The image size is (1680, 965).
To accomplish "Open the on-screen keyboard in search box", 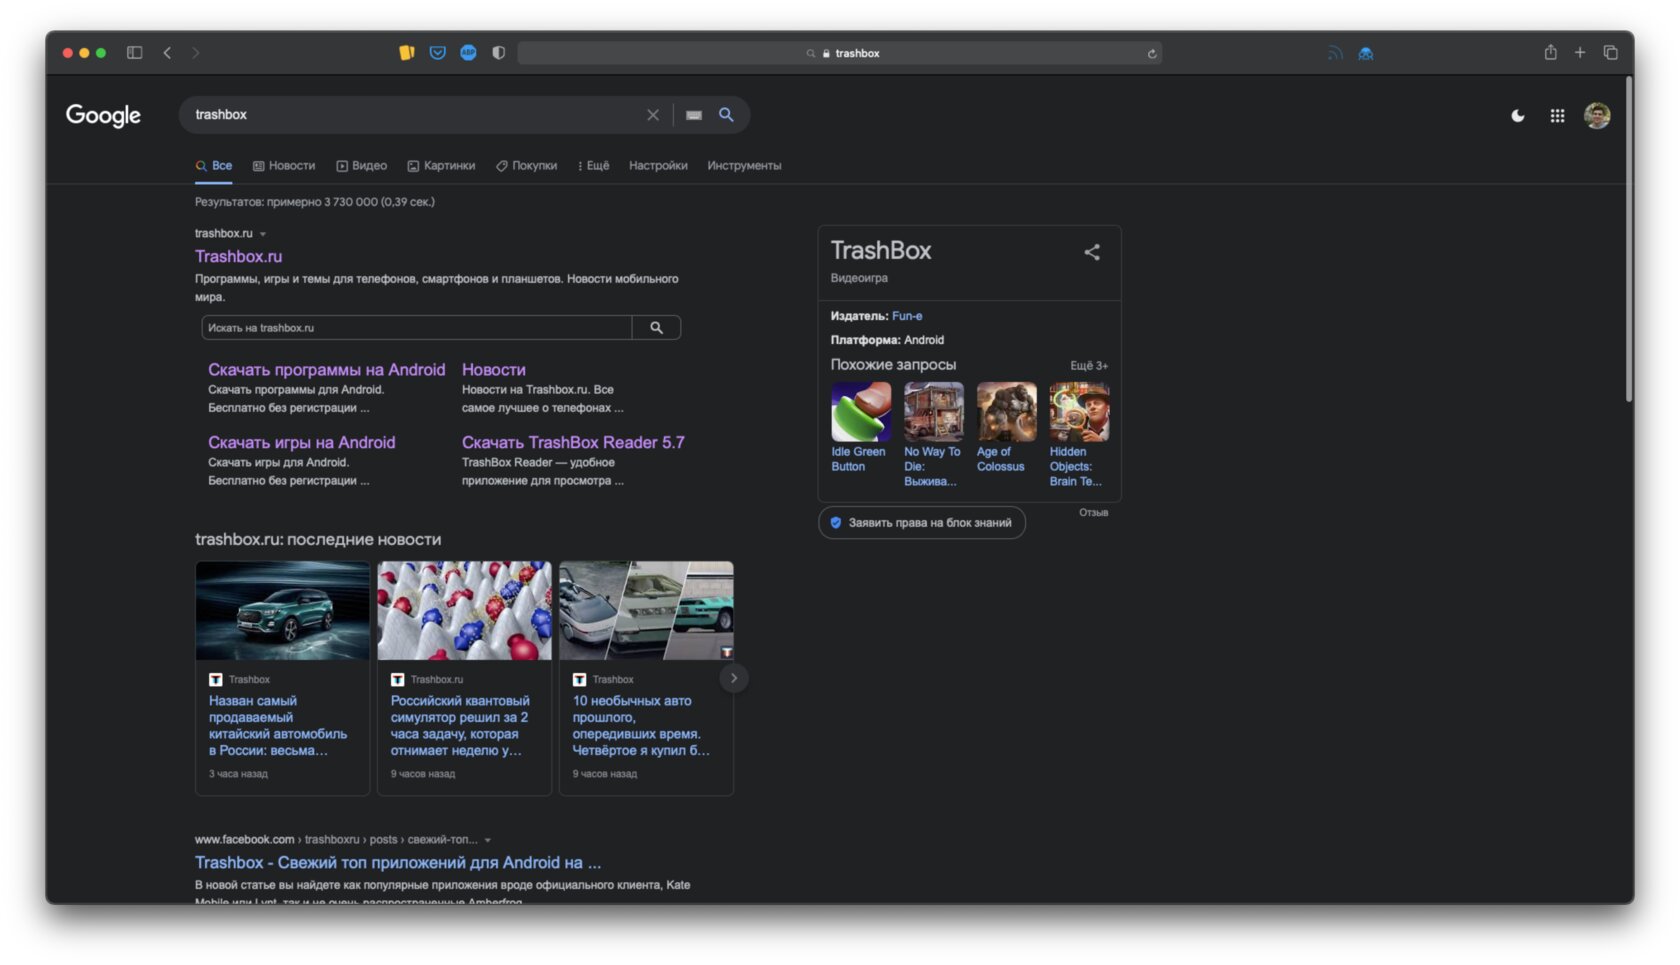I will pyautogui.click(x=694, y=115).
